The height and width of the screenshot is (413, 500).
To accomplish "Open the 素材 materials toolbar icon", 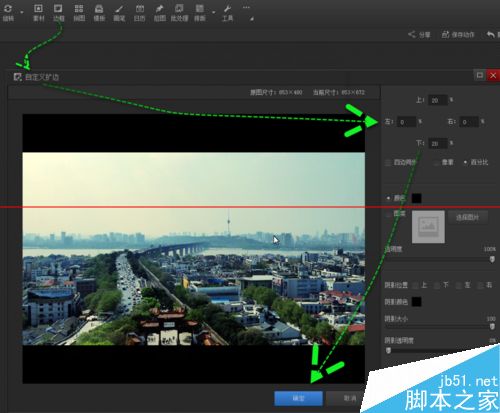I will (x=39, y=13).
